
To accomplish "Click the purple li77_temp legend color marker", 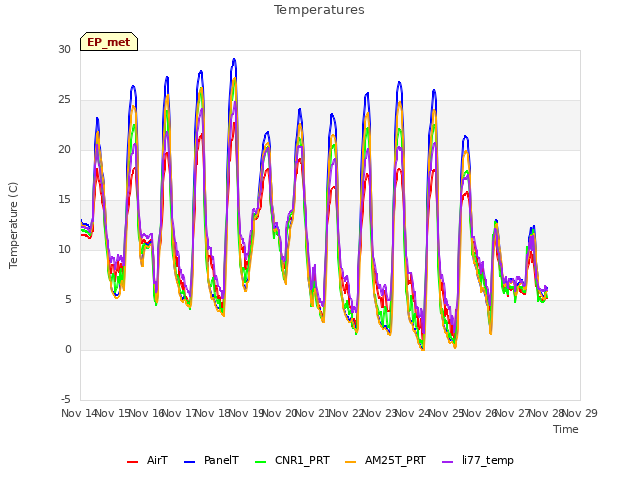I will point(448,462).
